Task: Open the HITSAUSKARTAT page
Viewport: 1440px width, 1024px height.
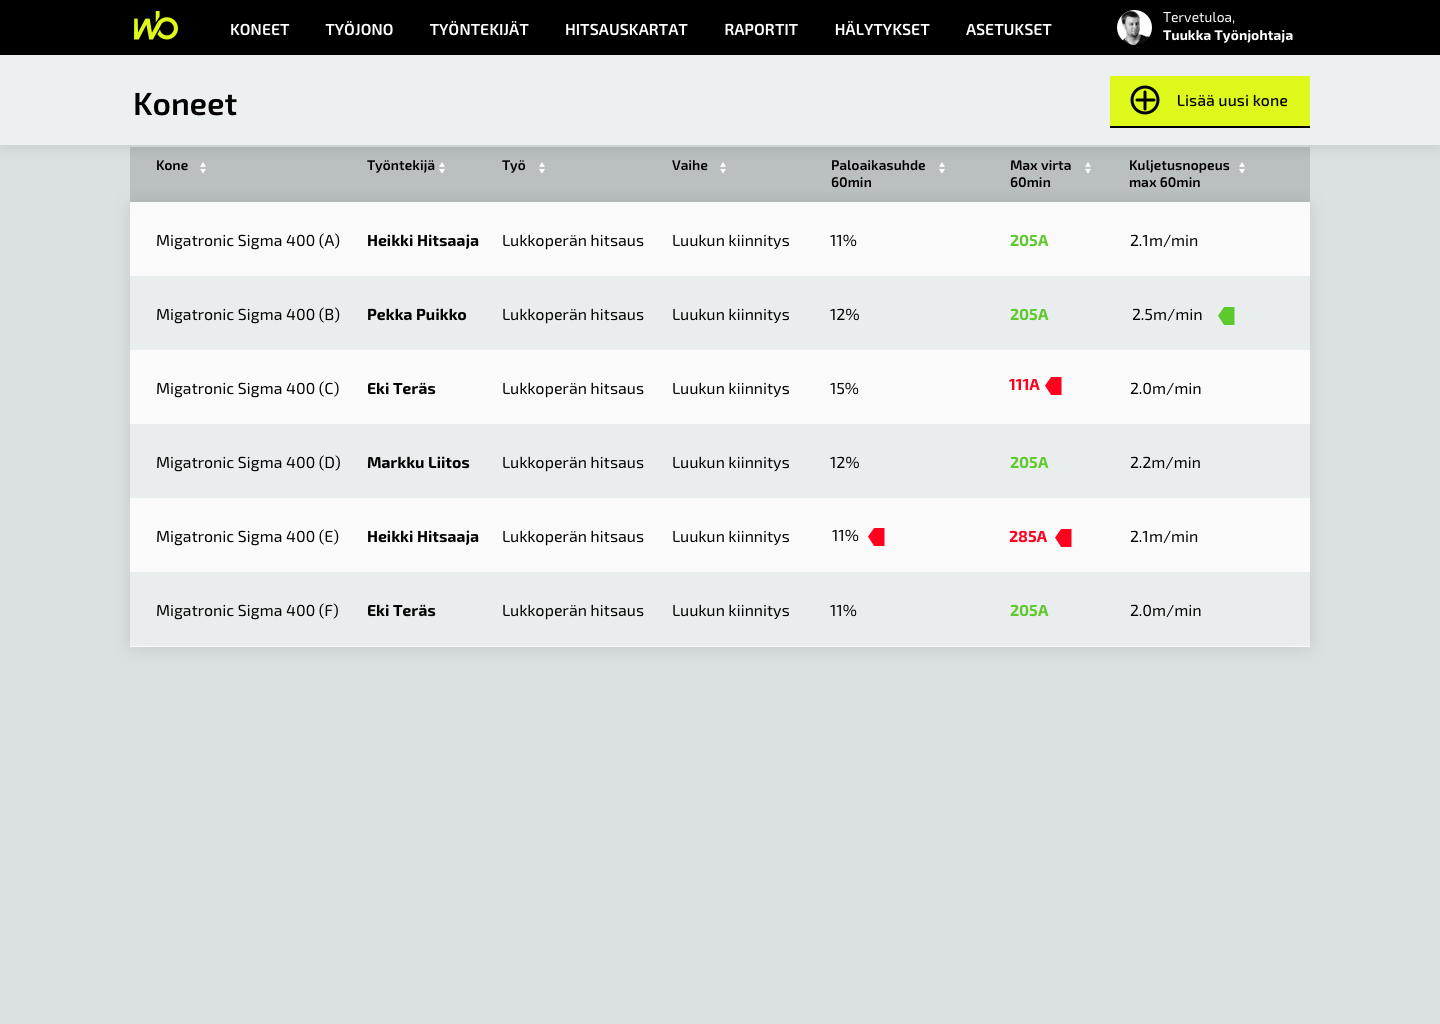Action: coord(626,29)
